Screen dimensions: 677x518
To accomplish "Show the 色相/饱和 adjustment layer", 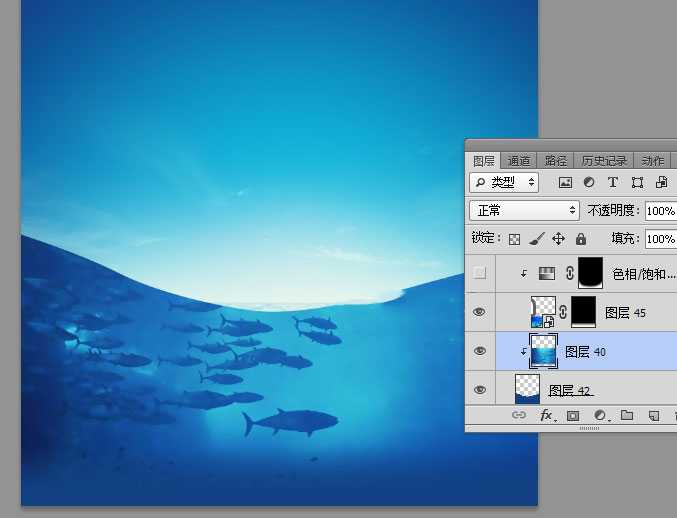I will [x=480, y=273].
